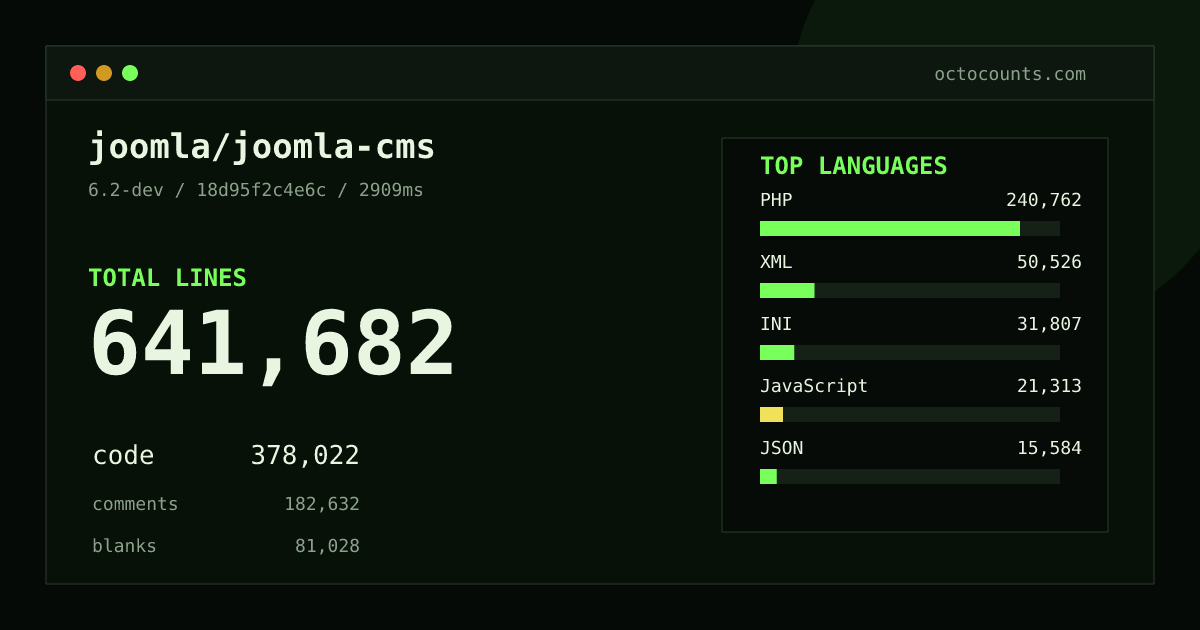Click the JSON progress bar
The height and width of the screenshot is (630, 1200).
[910, 476]
